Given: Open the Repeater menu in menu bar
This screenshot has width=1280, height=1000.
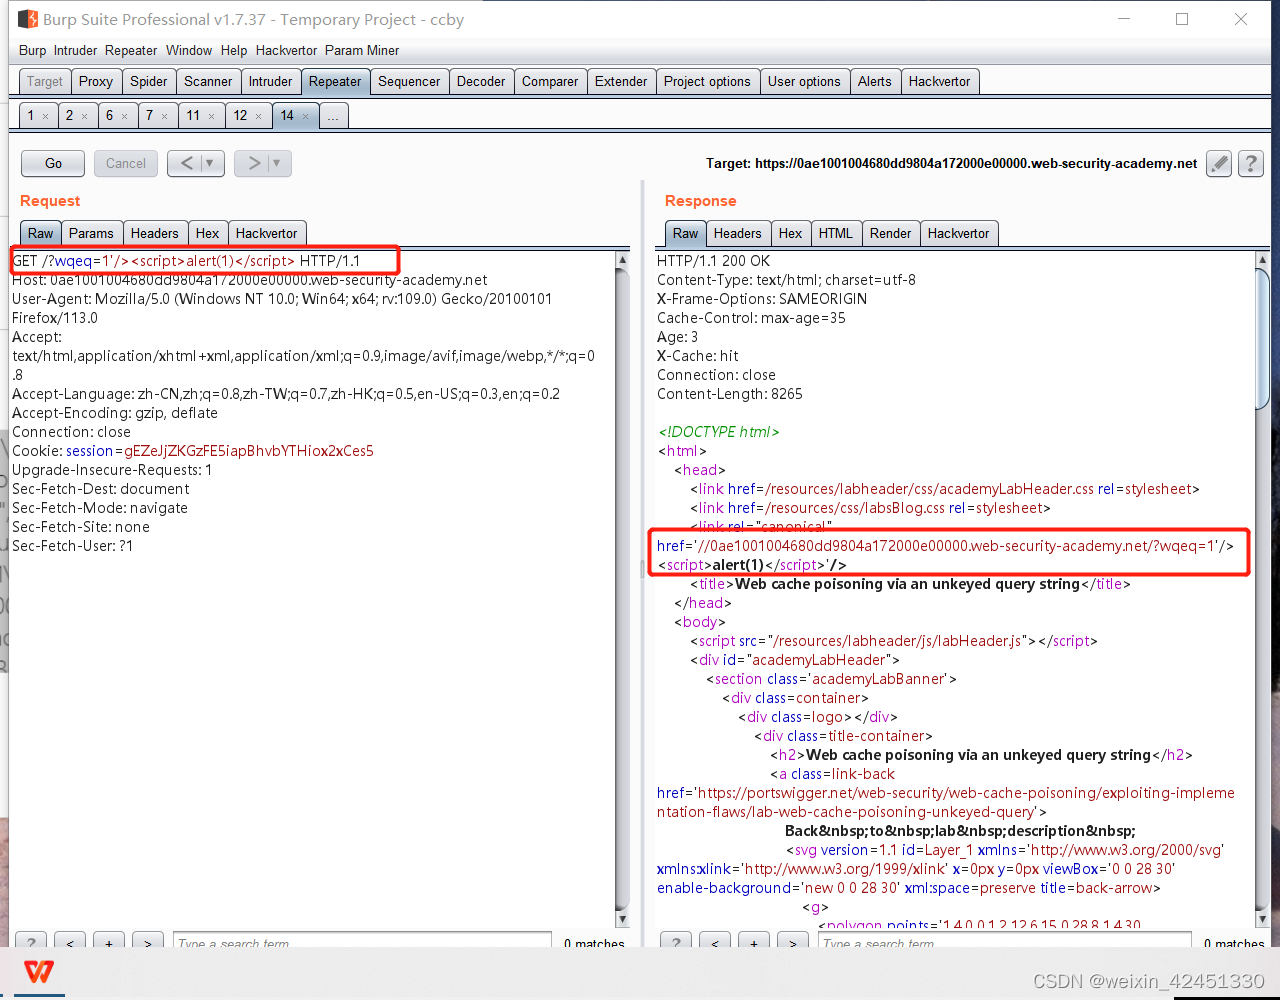Looking at the screenshot, I should click(x=131, y=50).
